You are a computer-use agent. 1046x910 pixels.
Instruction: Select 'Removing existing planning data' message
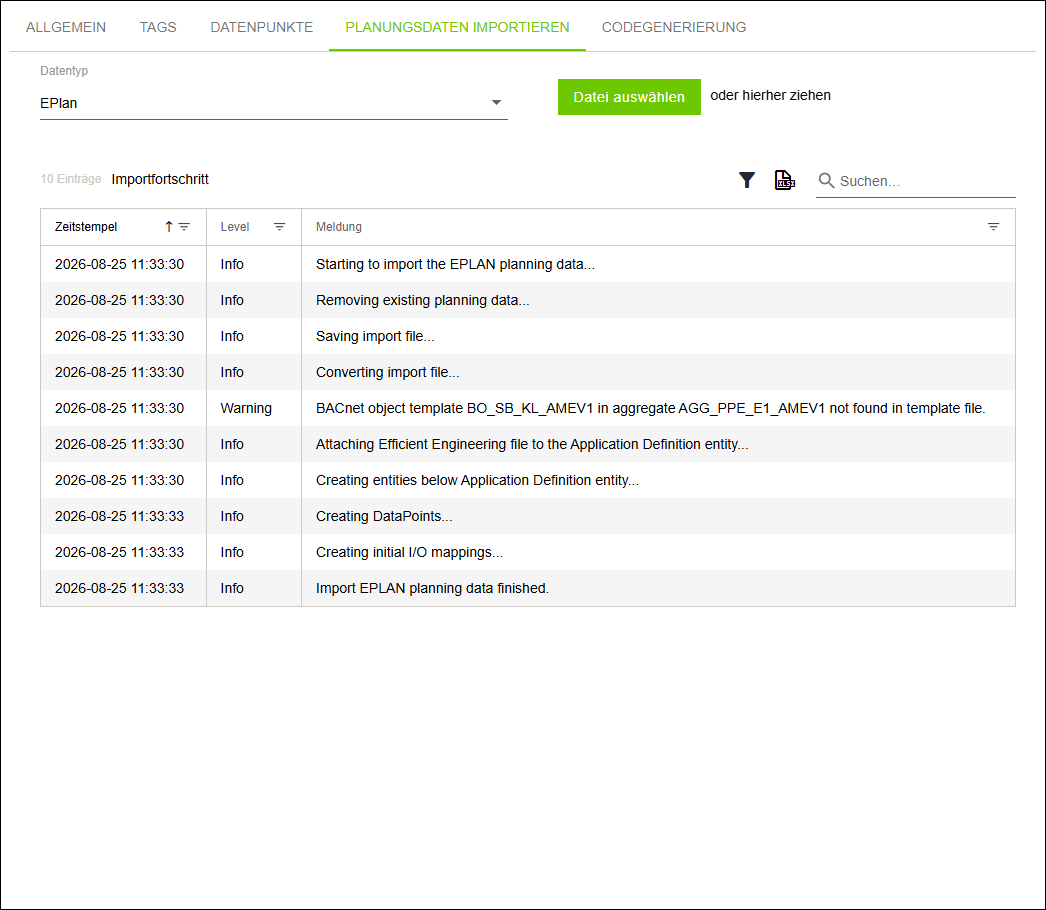(x=422, y=300)
